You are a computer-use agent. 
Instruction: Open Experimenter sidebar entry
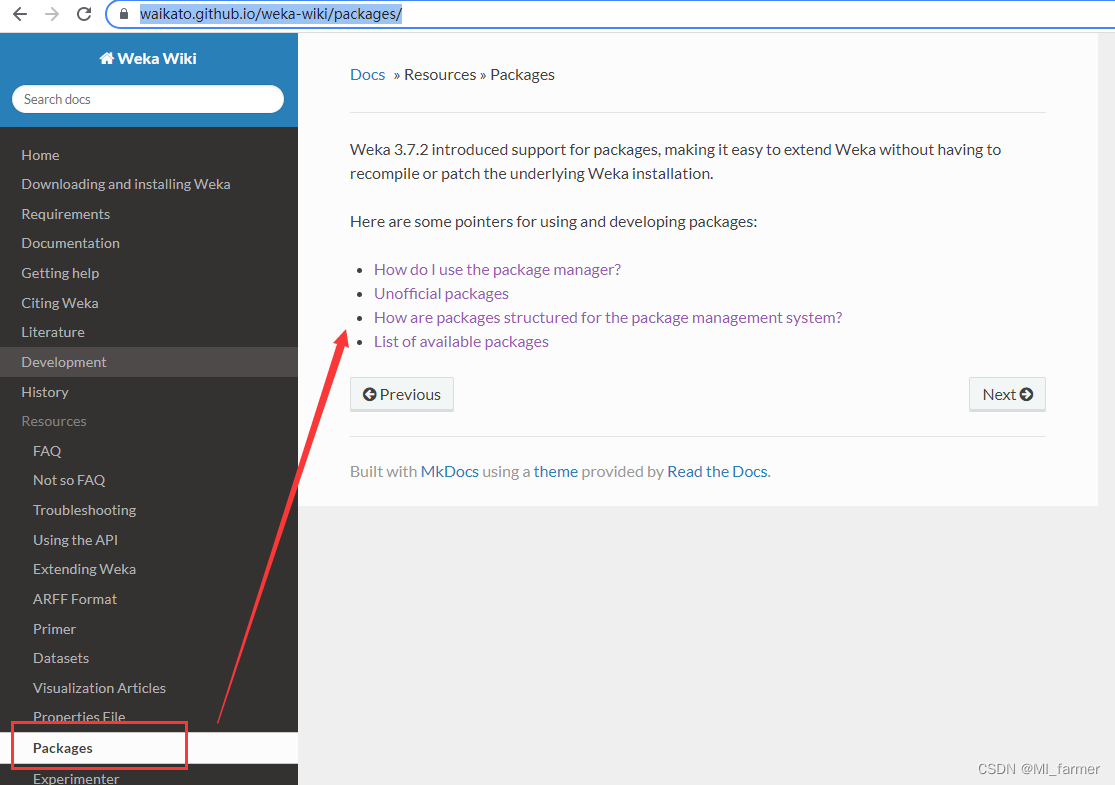coord(76,778)
